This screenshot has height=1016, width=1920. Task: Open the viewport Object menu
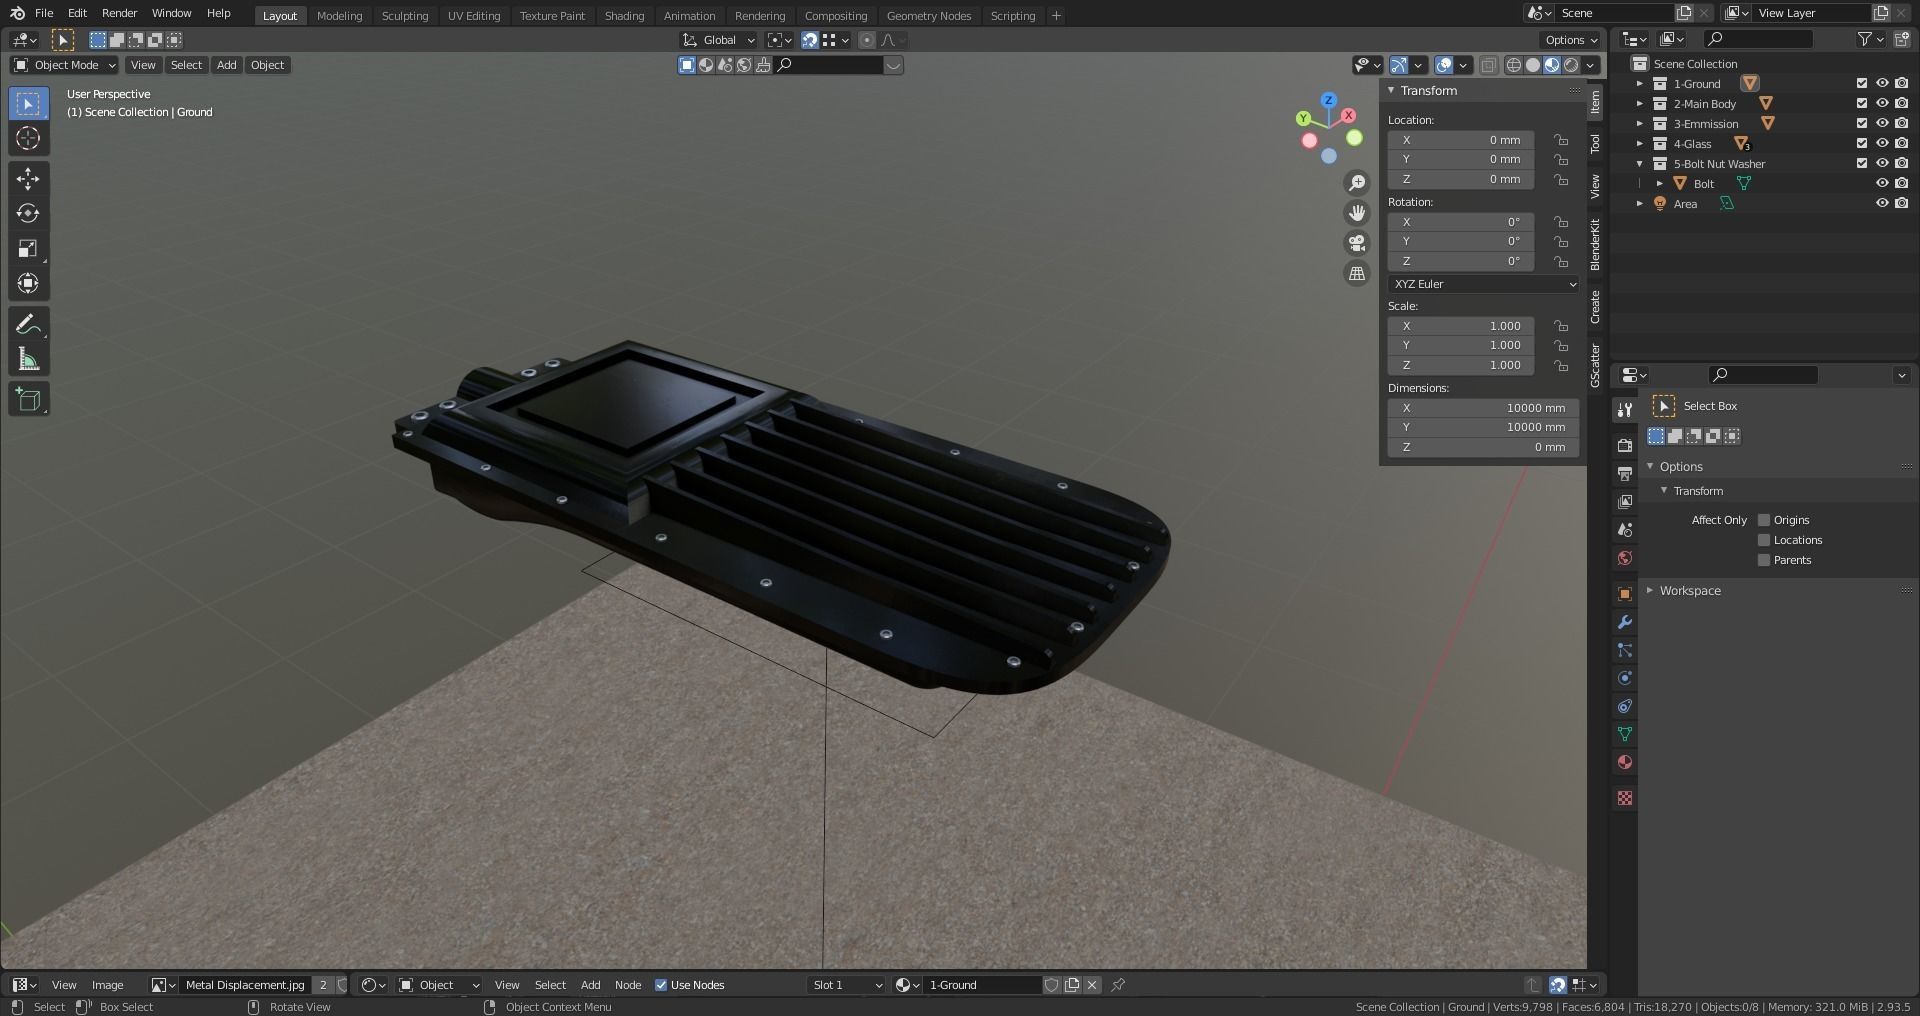(x=267, y=65)
